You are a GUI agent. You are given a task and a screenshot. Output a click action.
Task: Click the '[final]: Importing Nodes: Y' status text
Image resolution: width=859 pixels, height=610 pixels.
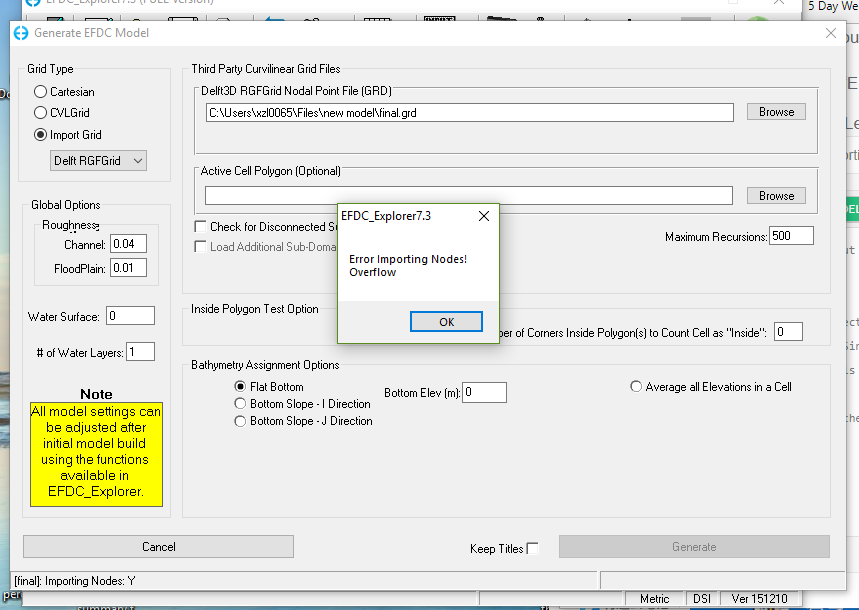point(75,581)
